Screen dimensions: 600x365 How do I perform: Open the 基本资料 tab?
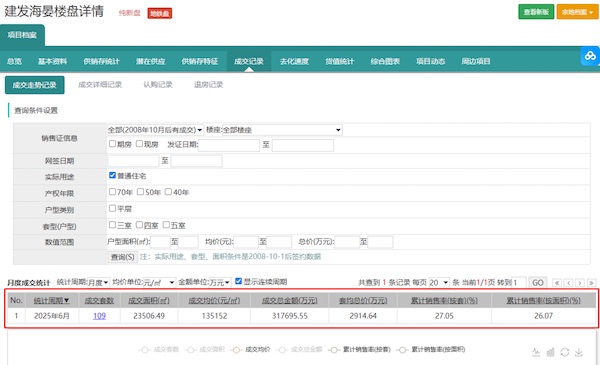(x=52, y=61)
